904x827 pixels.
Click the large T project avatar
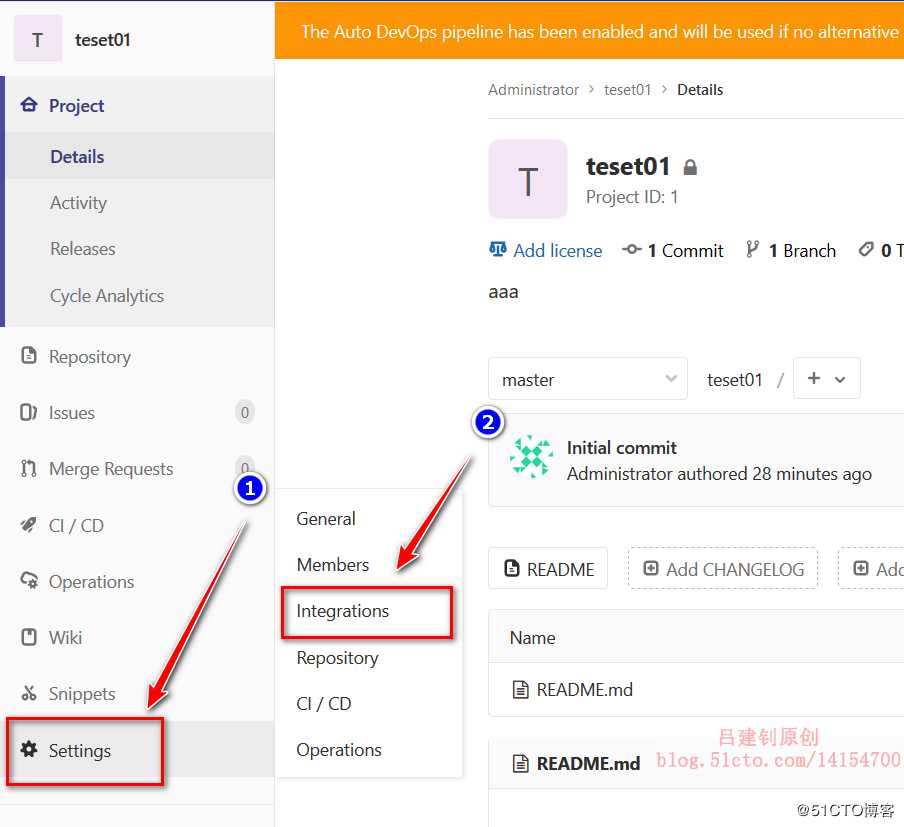point(528,179)
